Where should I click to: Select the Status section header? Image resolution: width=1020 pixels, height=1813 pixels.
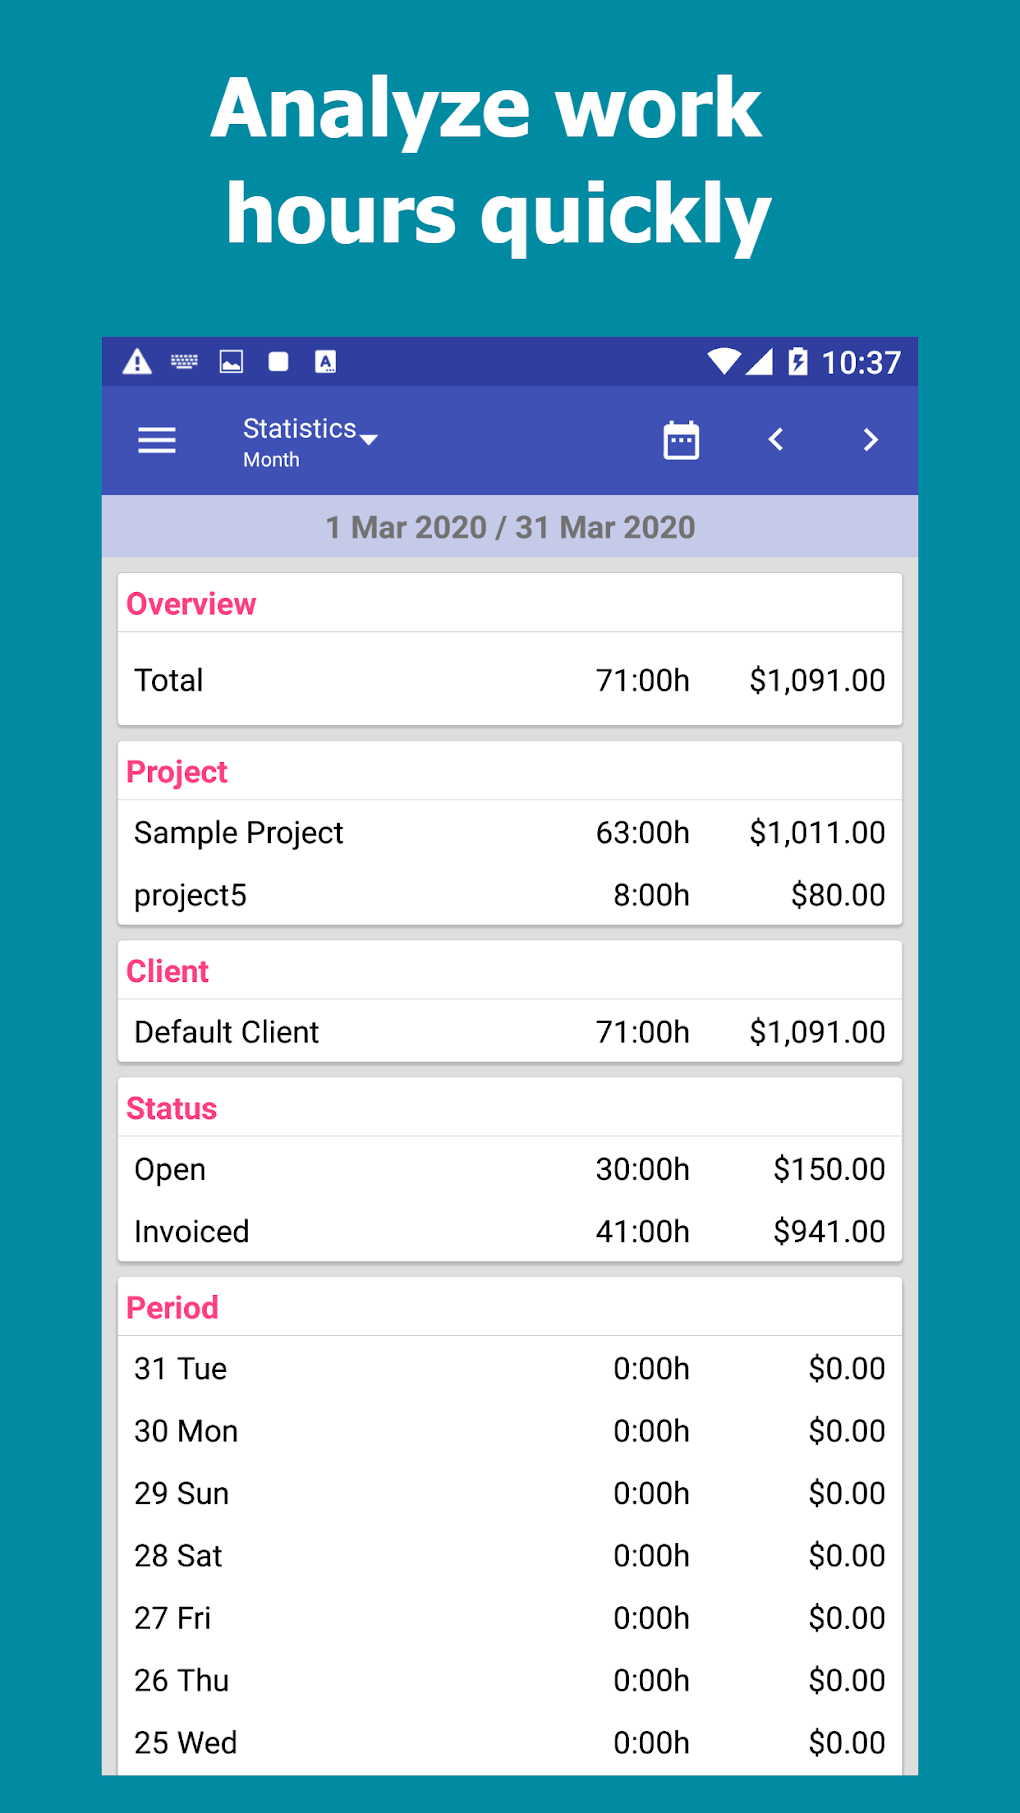coord(171,1108)
